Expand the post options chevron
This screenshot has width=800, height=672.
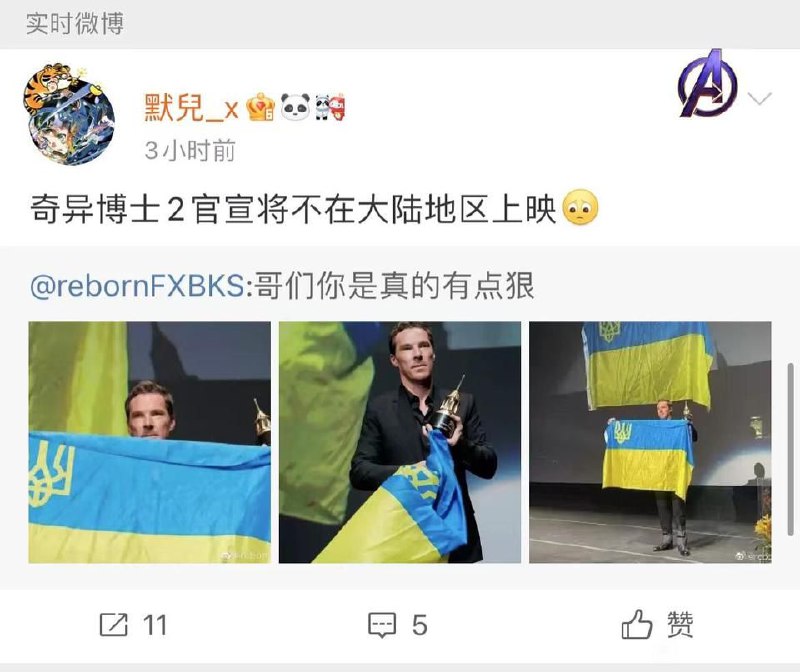[x=760, y=98]
